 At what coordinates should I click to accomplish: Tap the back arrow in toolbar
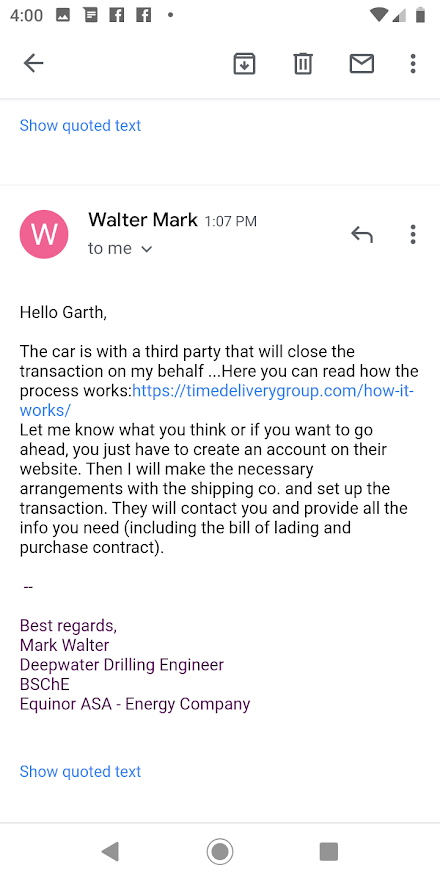click(x=33, y=63)
